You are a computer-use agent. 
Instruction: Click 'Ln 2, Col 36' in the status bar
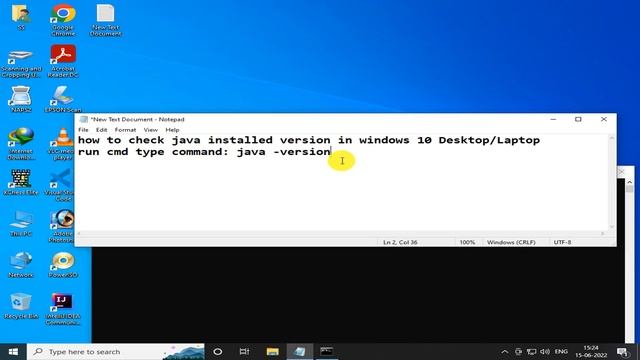pyautogui.click(x=400, y=242)
